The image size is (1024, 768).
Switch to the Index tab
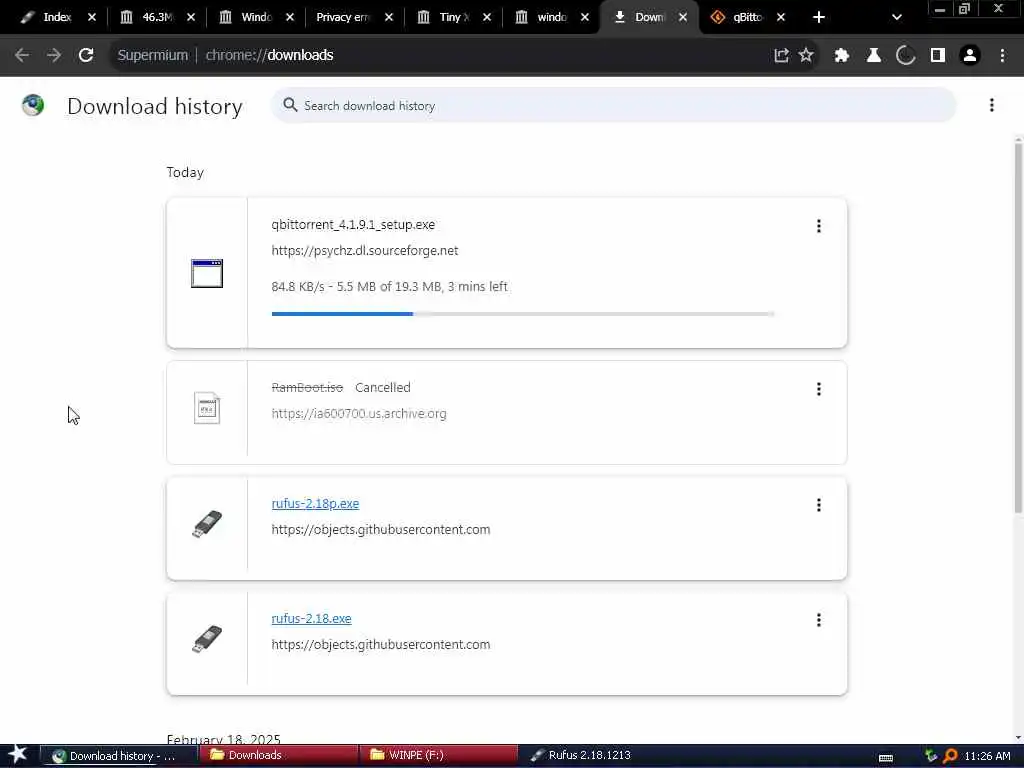tap(57, 18)
